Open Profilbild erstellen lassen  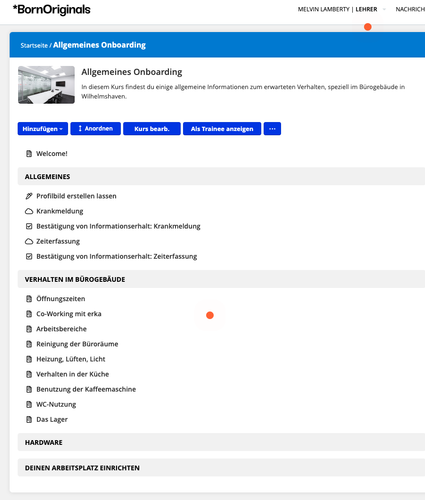pos(76,196)
